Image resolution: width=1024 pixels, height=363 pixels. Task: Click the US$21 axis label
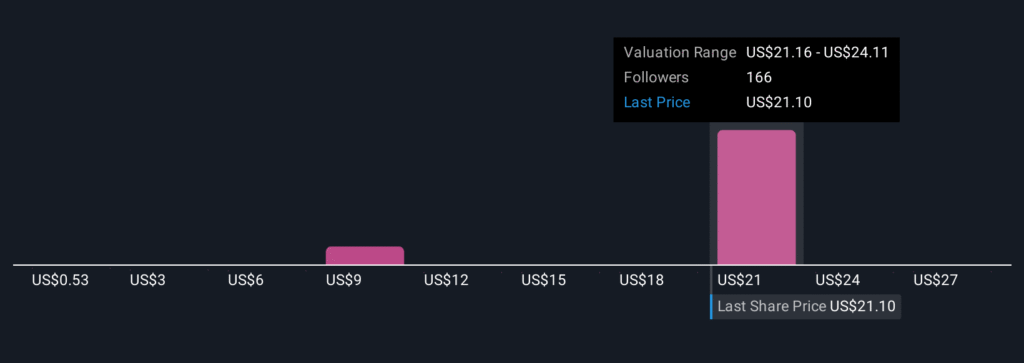739,281
